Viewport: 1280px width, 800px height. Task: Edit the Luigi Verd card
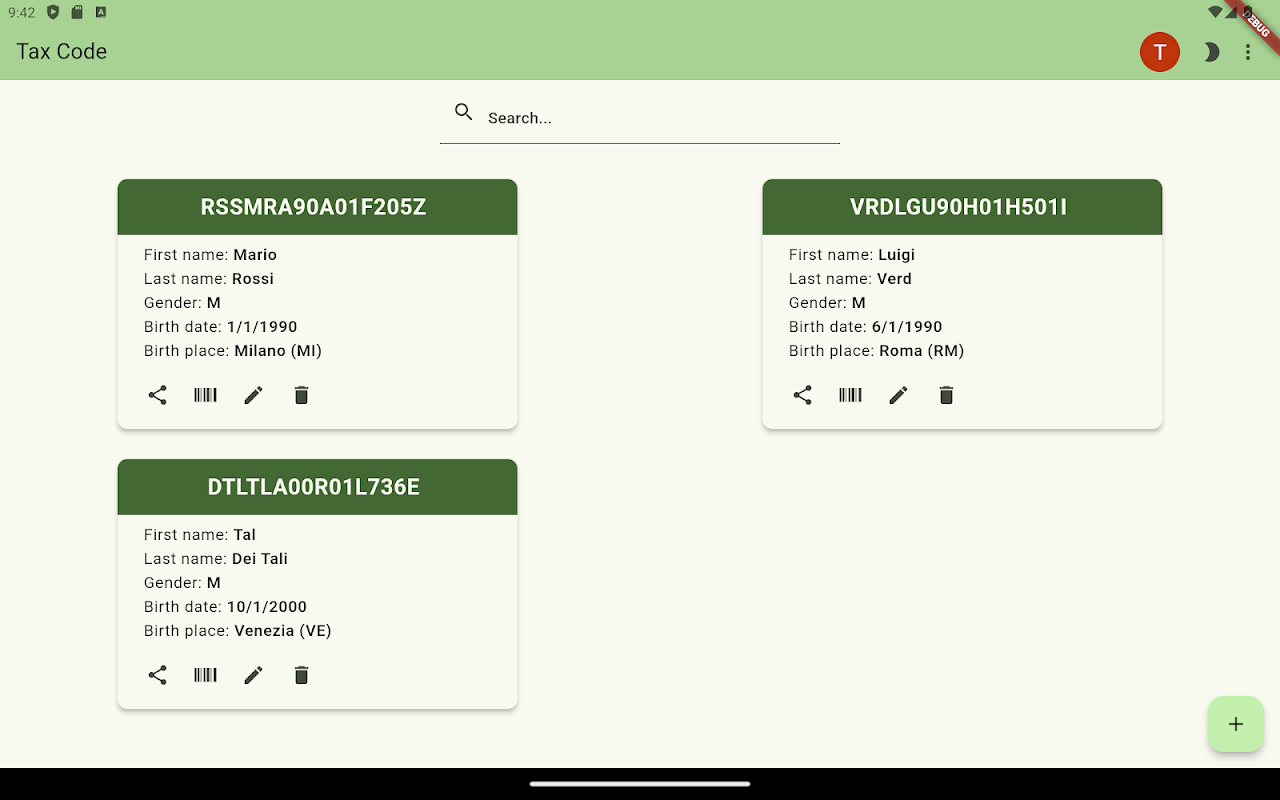point(899,395)
